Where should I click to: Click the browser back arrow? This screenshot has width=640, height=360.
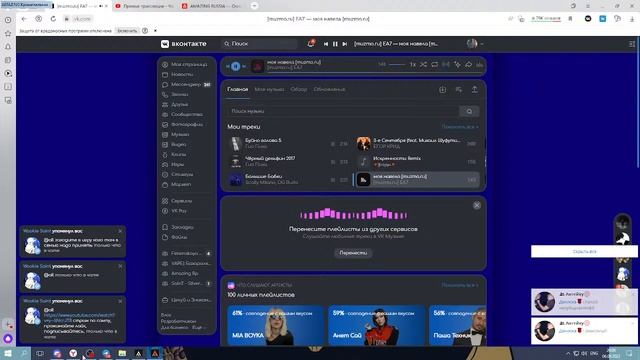24,19
